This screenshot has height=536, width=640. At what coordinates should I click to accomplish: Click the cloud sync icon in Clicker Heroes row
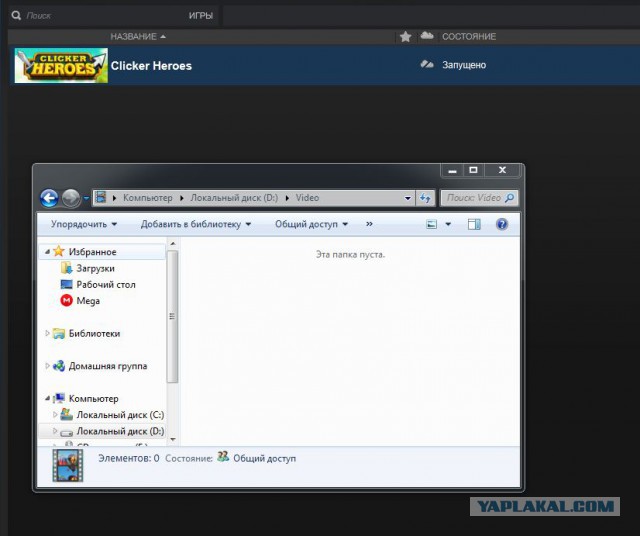pyautogui.click(x=427, y=64)
